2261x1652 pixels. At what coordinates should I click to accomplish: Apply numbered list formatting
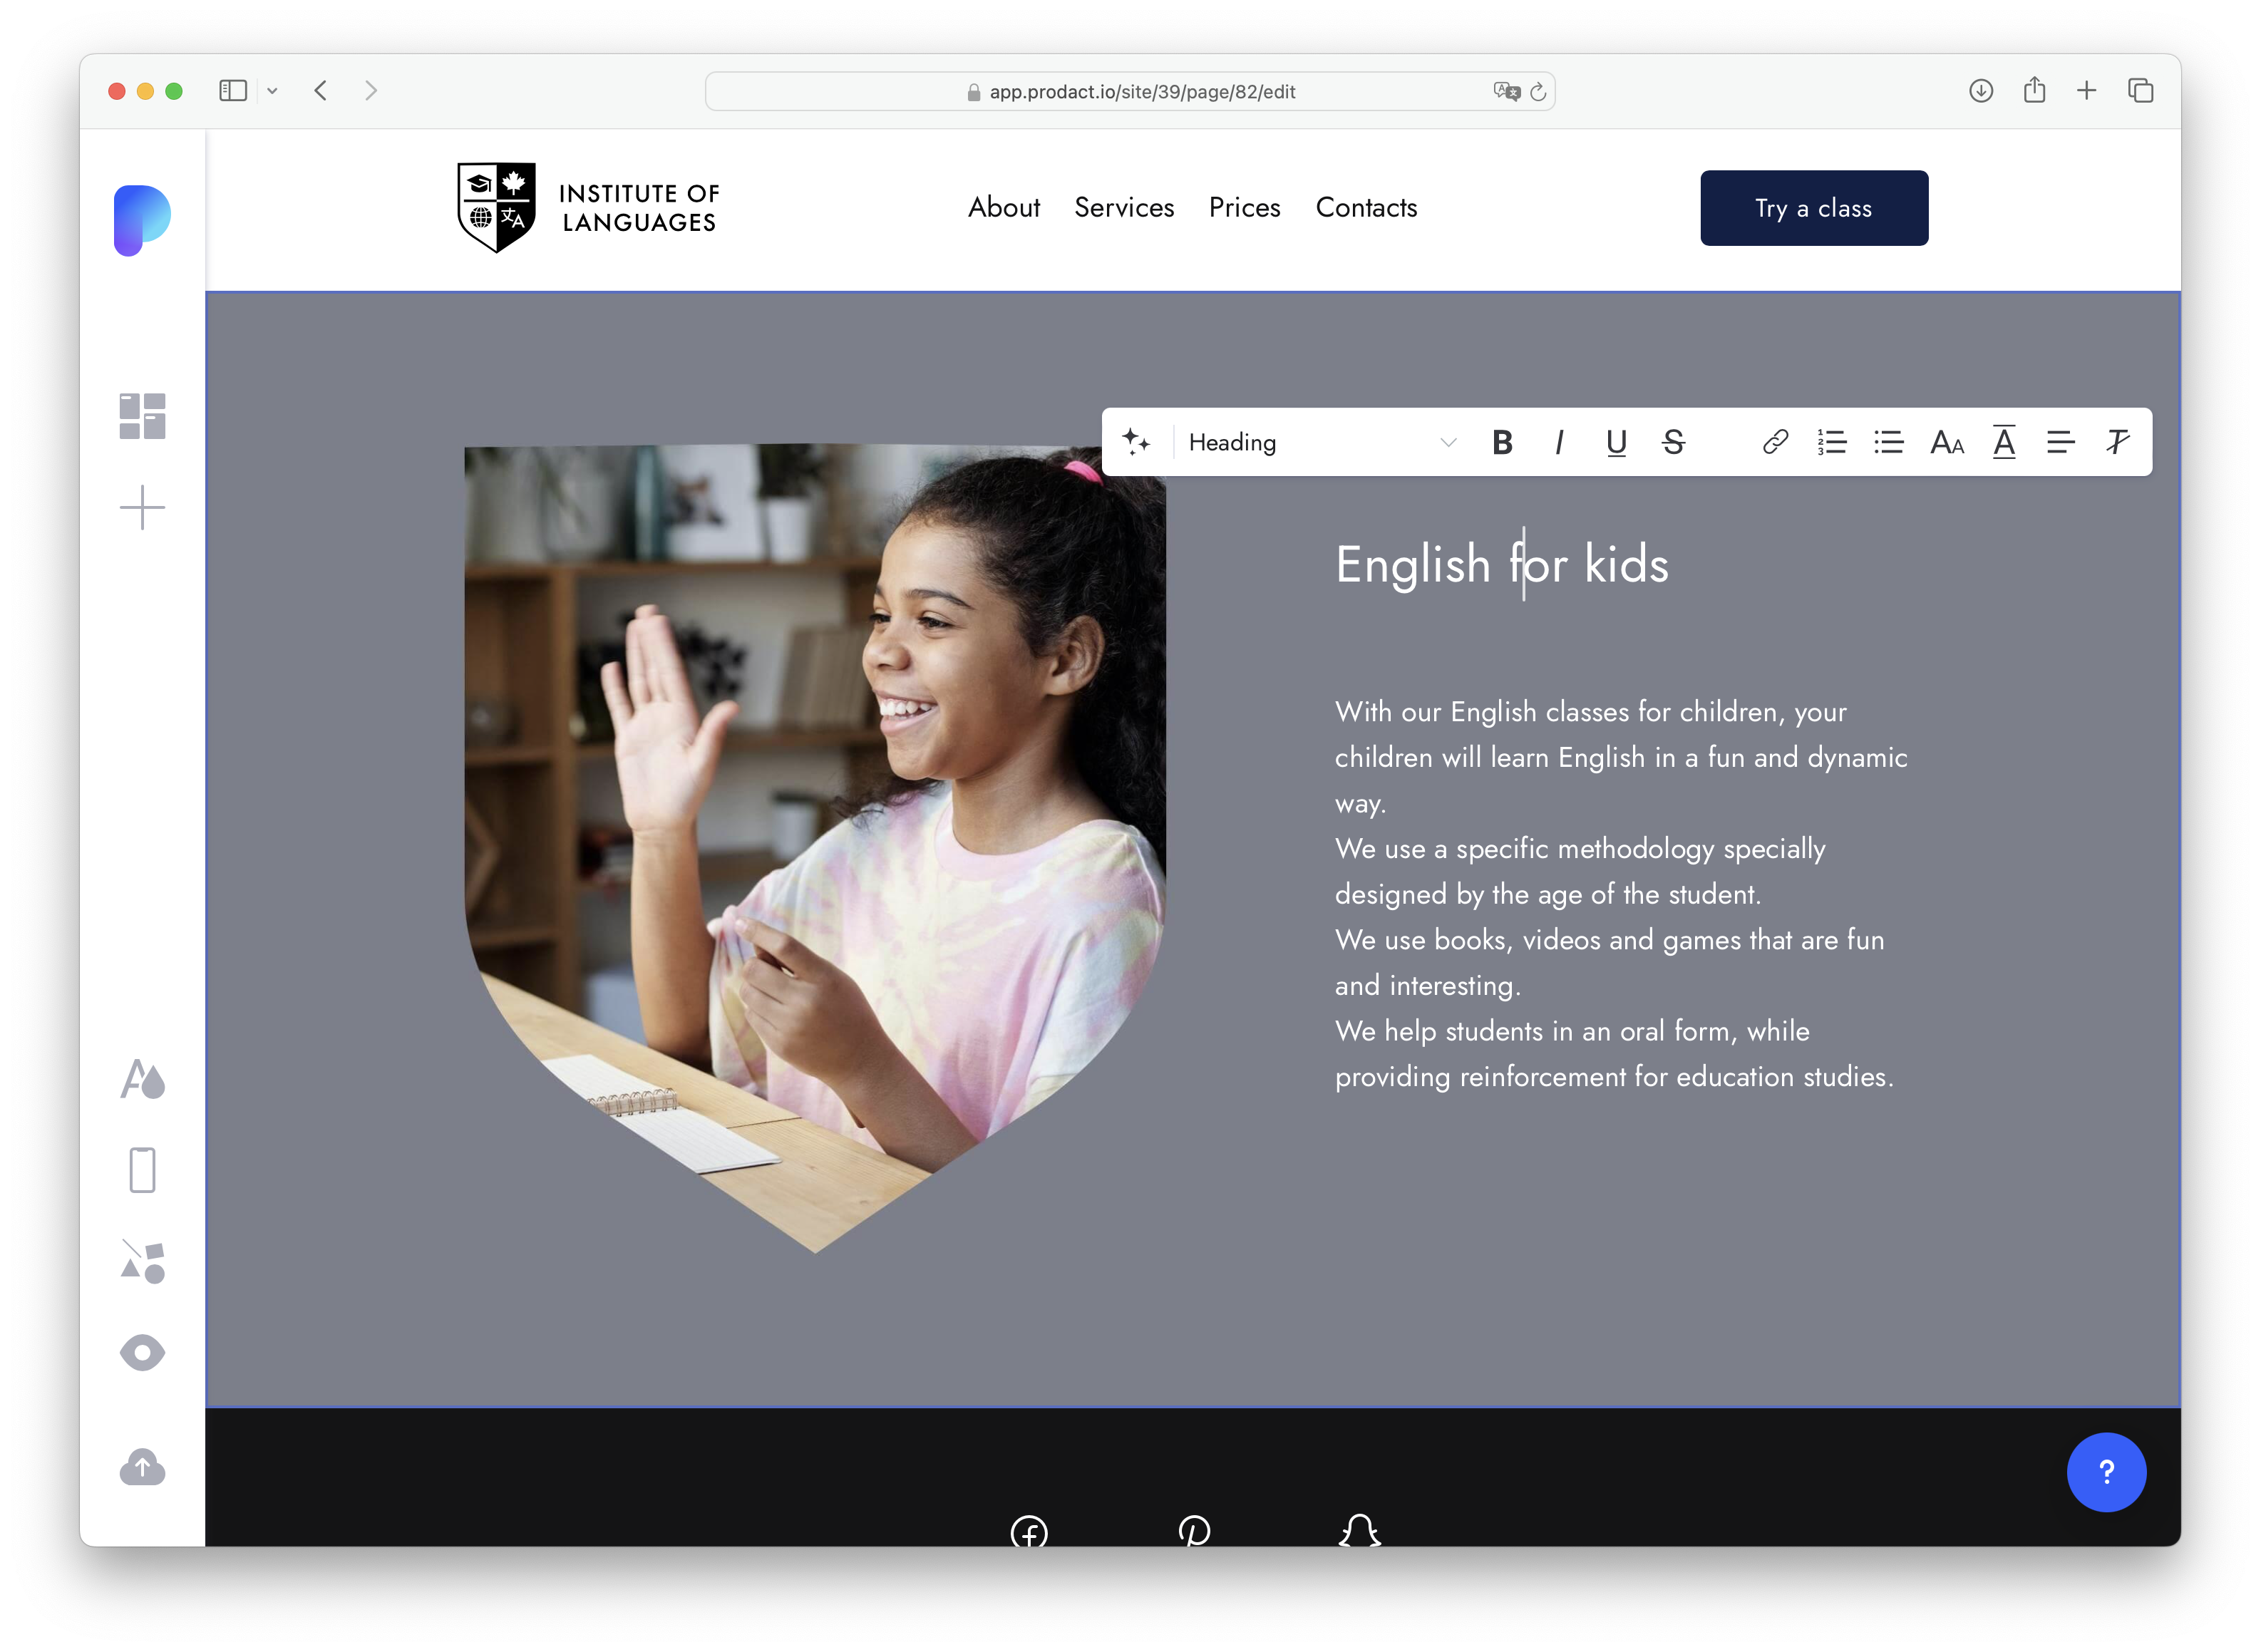pos(1832,442)
